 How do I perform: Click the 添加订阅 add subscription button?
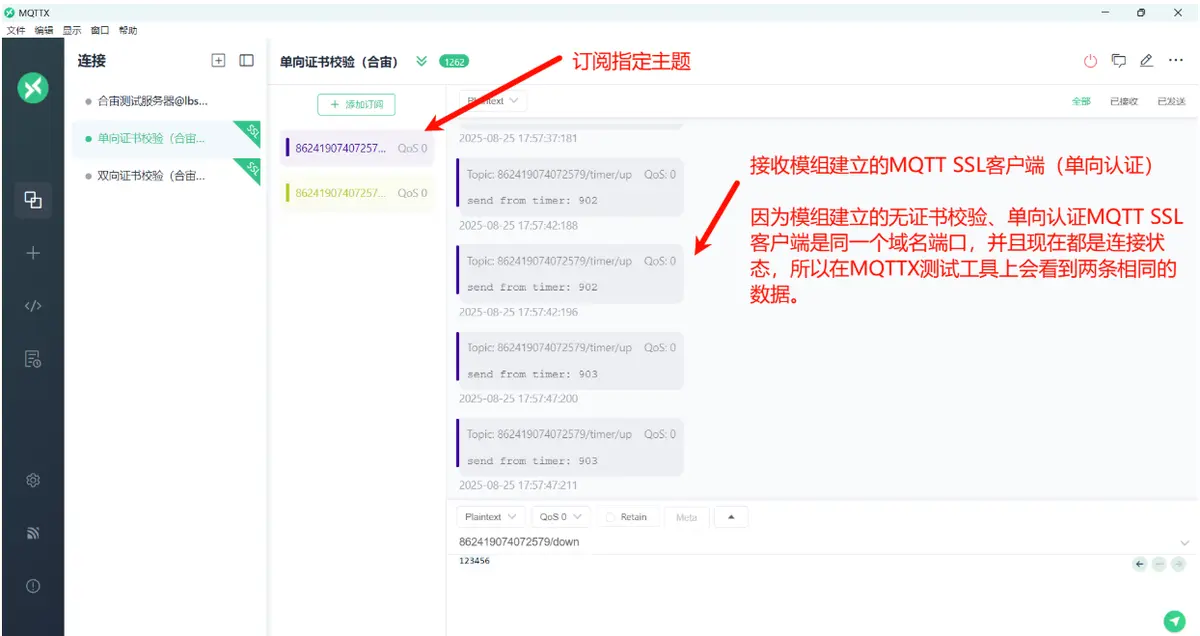(x=356, y=104)
